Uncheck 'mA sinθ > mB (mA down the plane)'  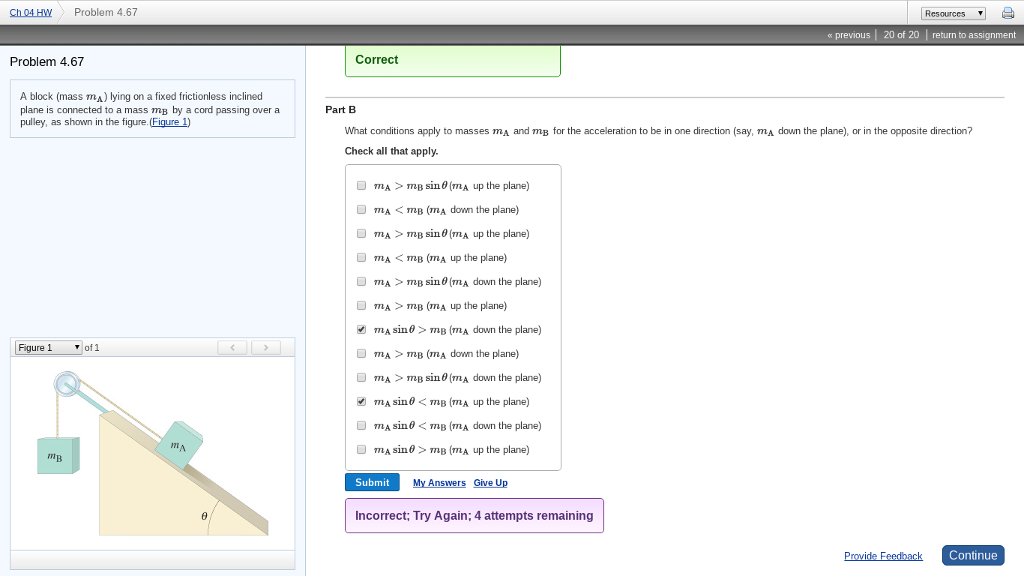click(361, 330)
